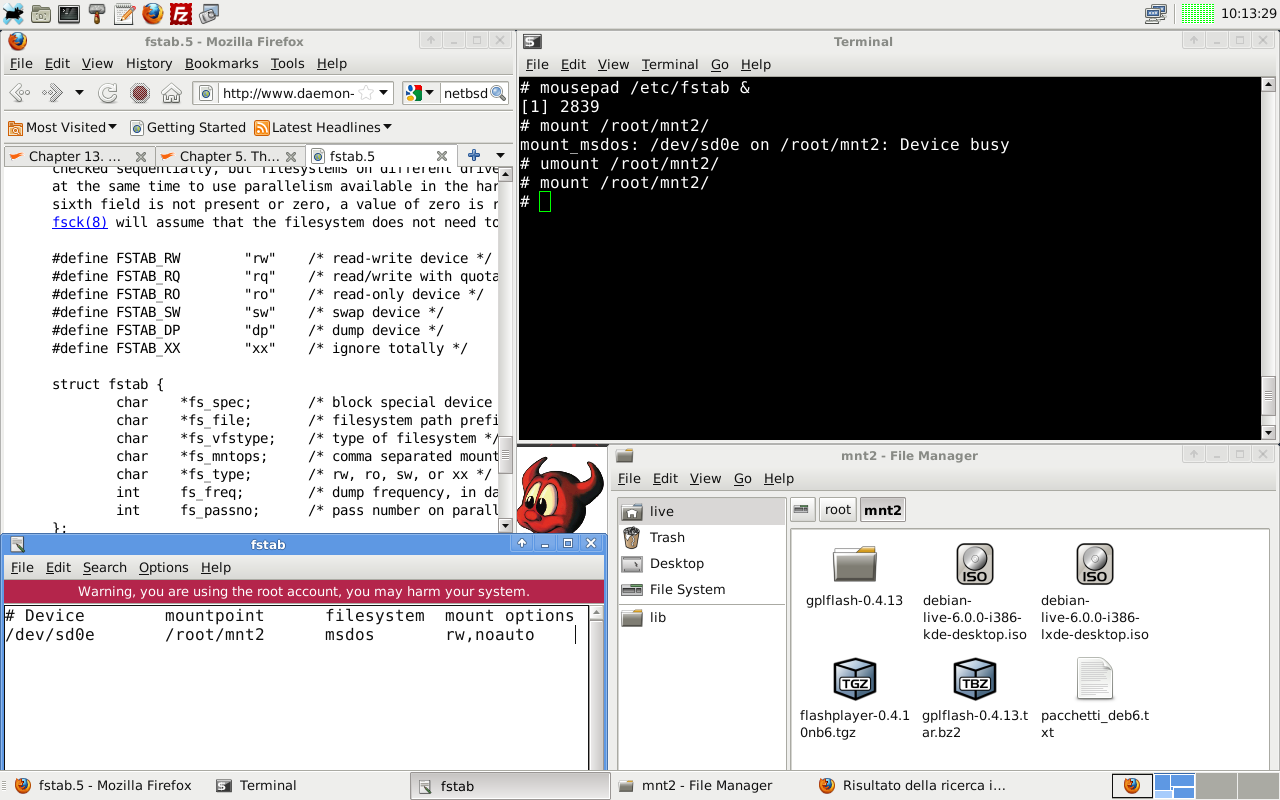Switch to the Chapter 13 tab
Screen dimensions: 1280x800
(x=75, y=156)
